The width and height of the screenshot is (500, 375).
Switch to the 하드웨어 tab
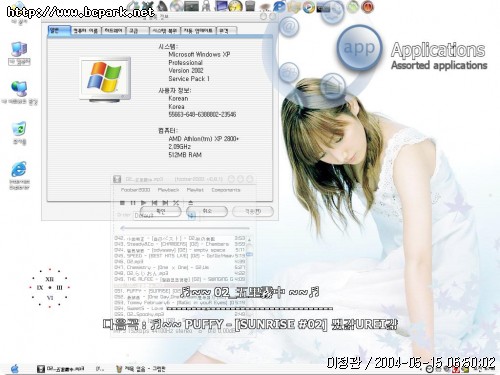[x=114, y=31]
